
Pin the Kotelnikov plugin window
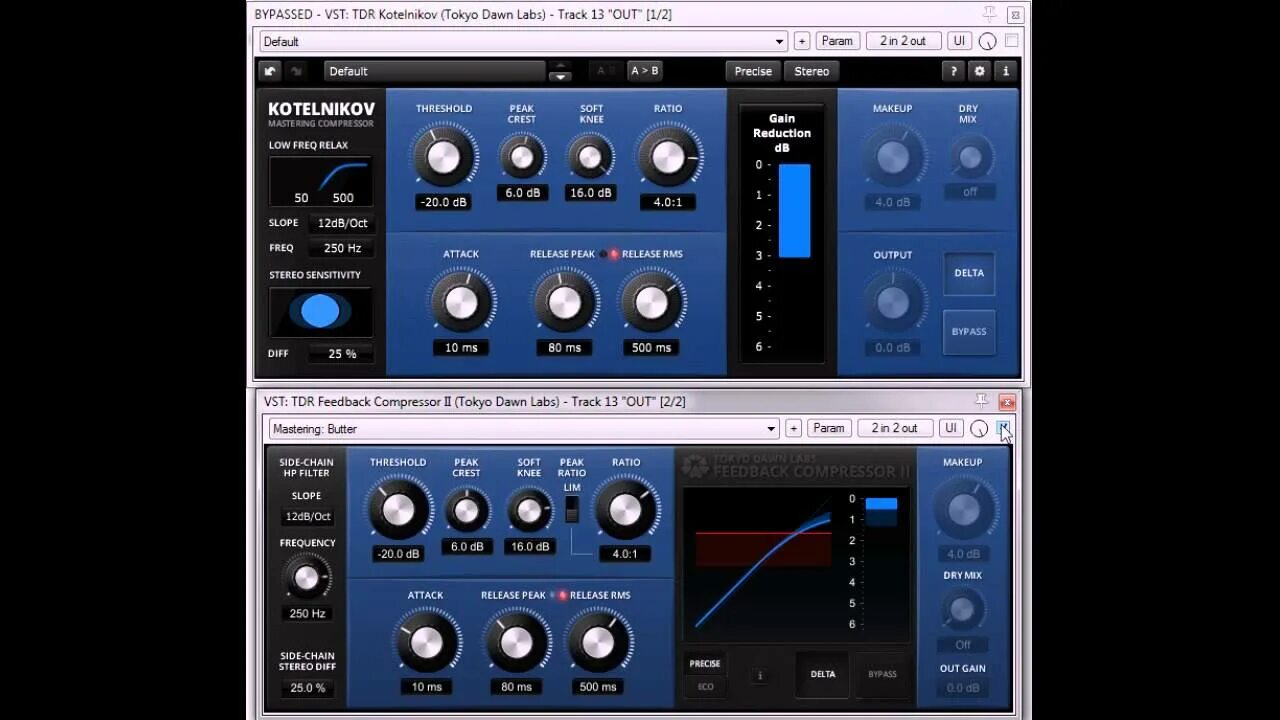click(x=989, y=14)
